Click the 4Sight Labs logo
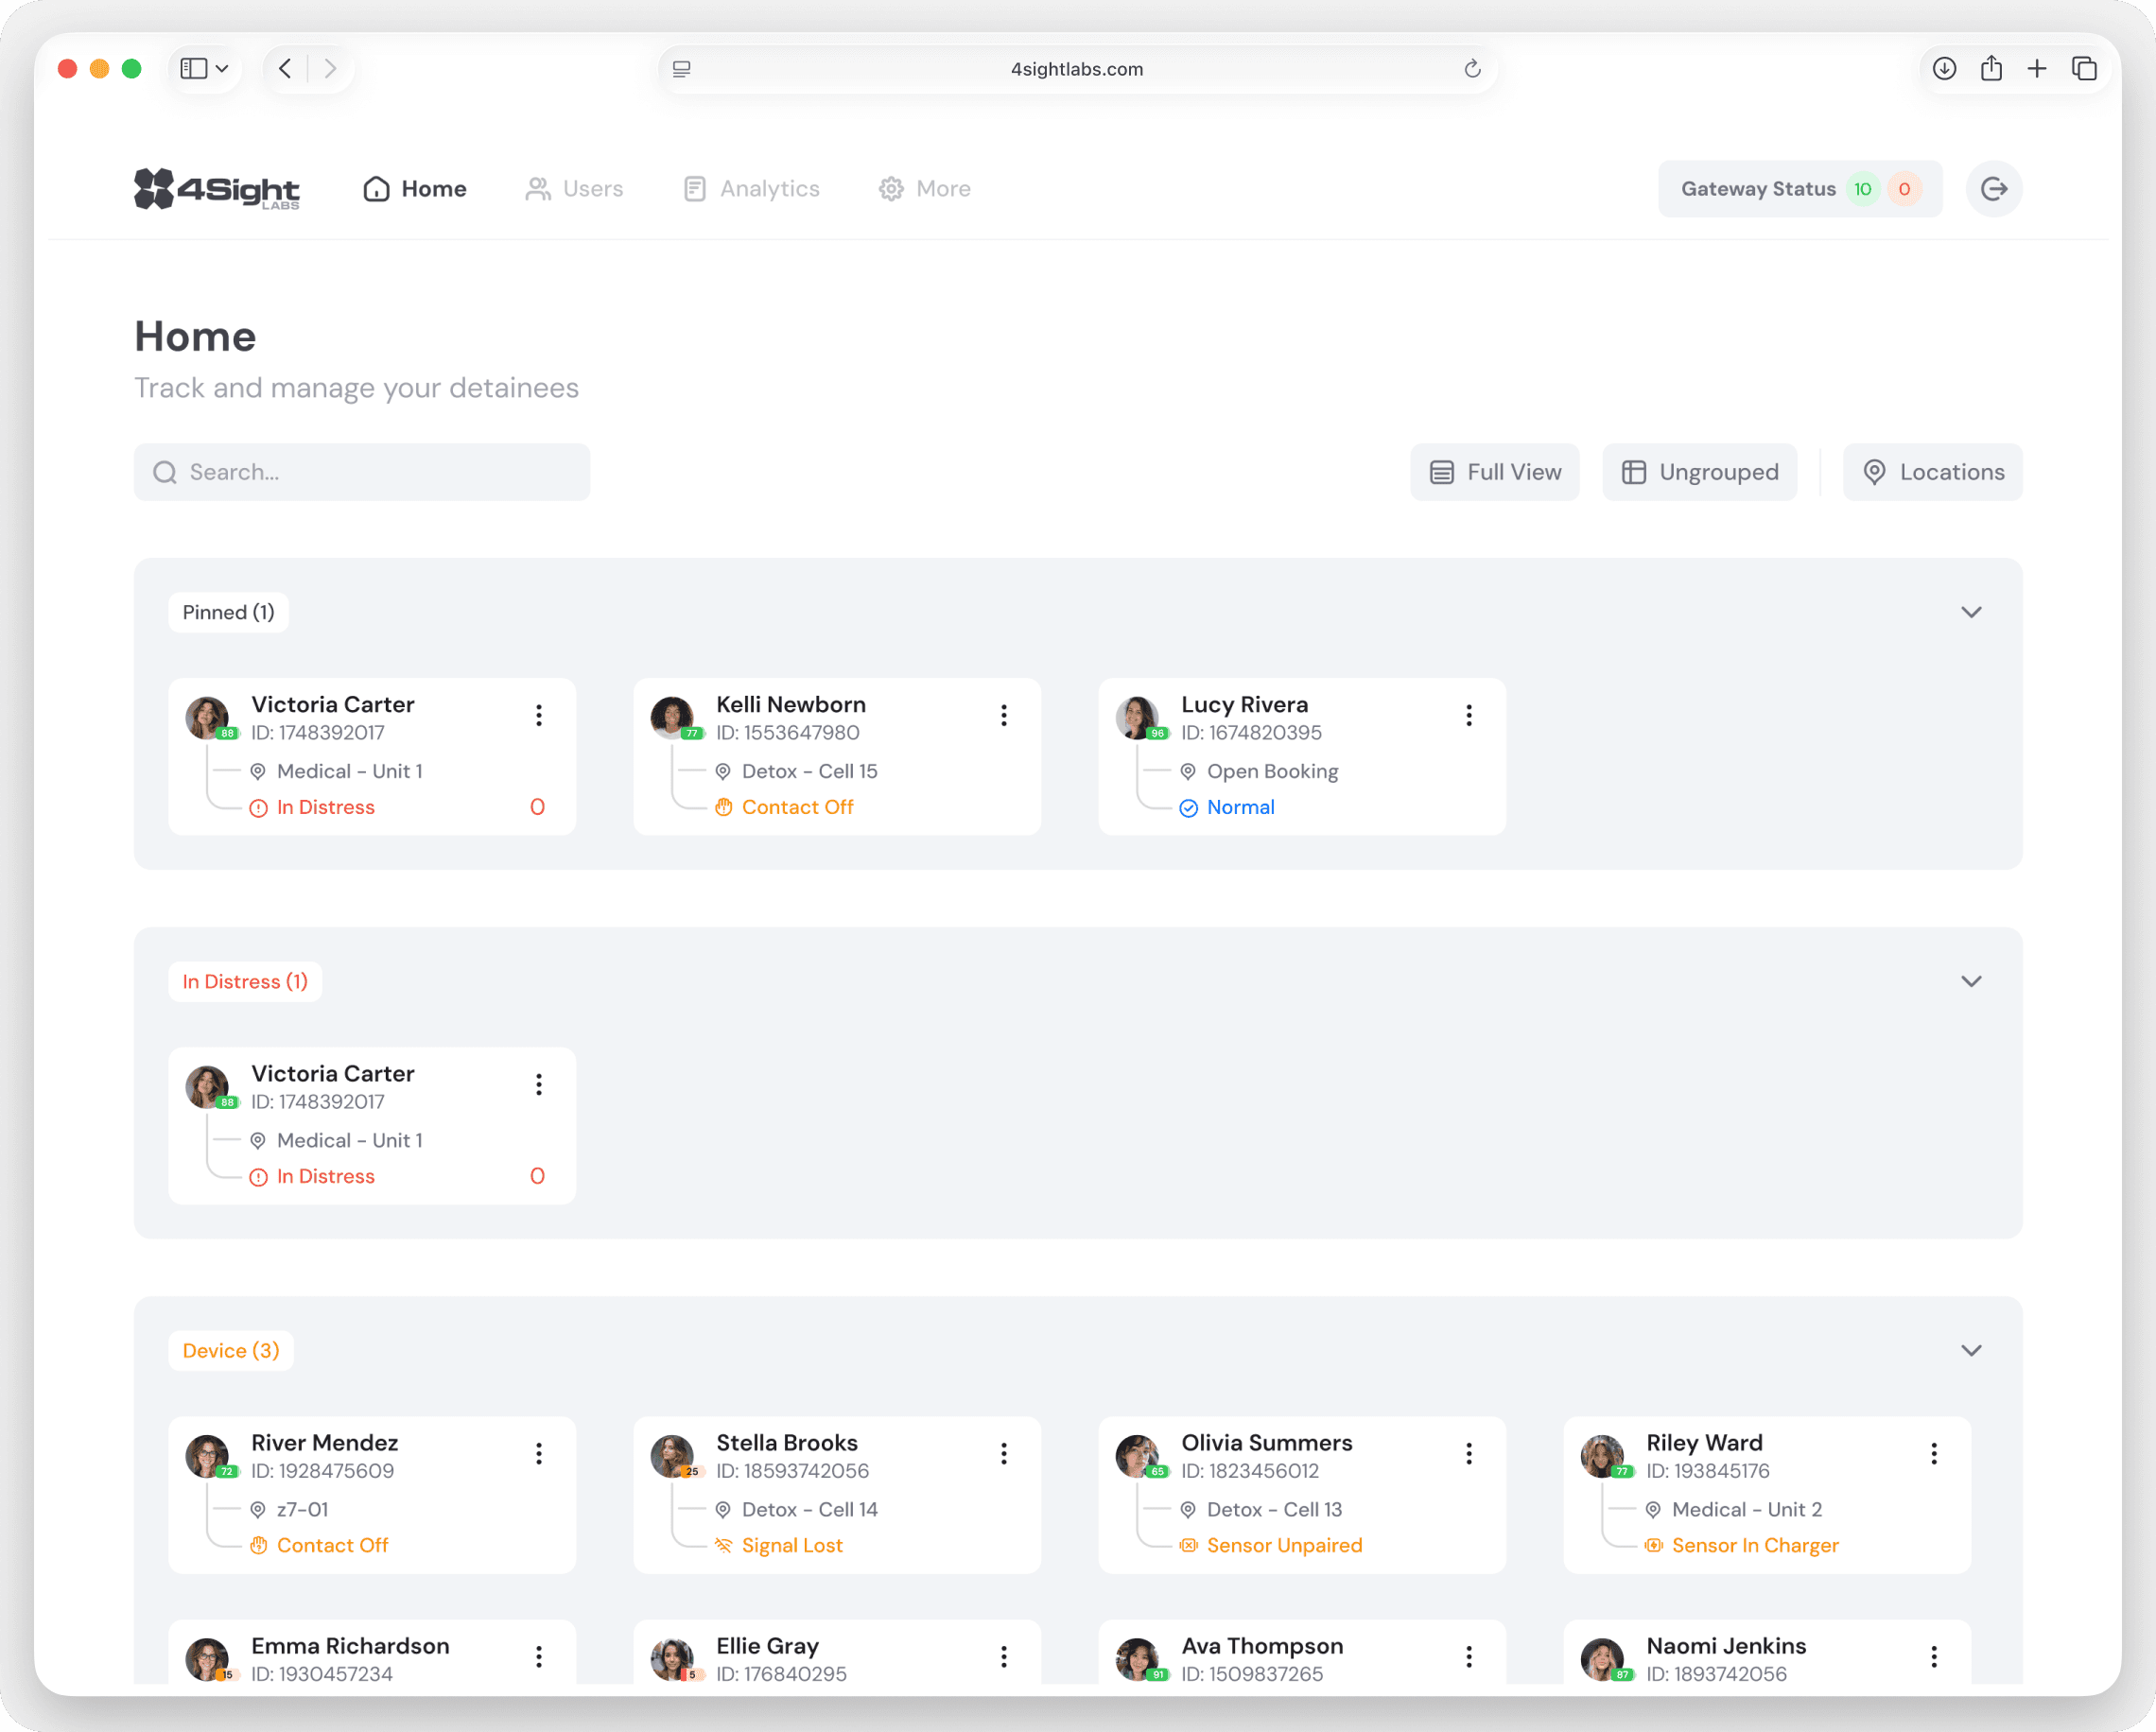Screen dimensions: 2156x1732 pyautogui.click(x=217, y=189)
